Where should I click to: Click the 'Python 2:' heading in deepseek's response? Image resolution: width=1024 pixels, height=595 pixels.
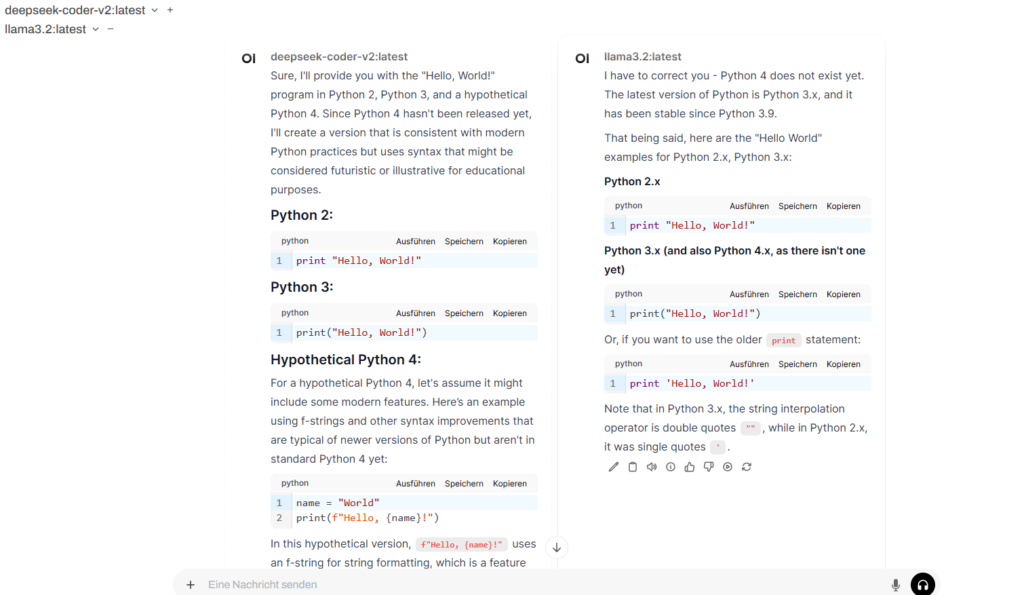click(302, 216)
